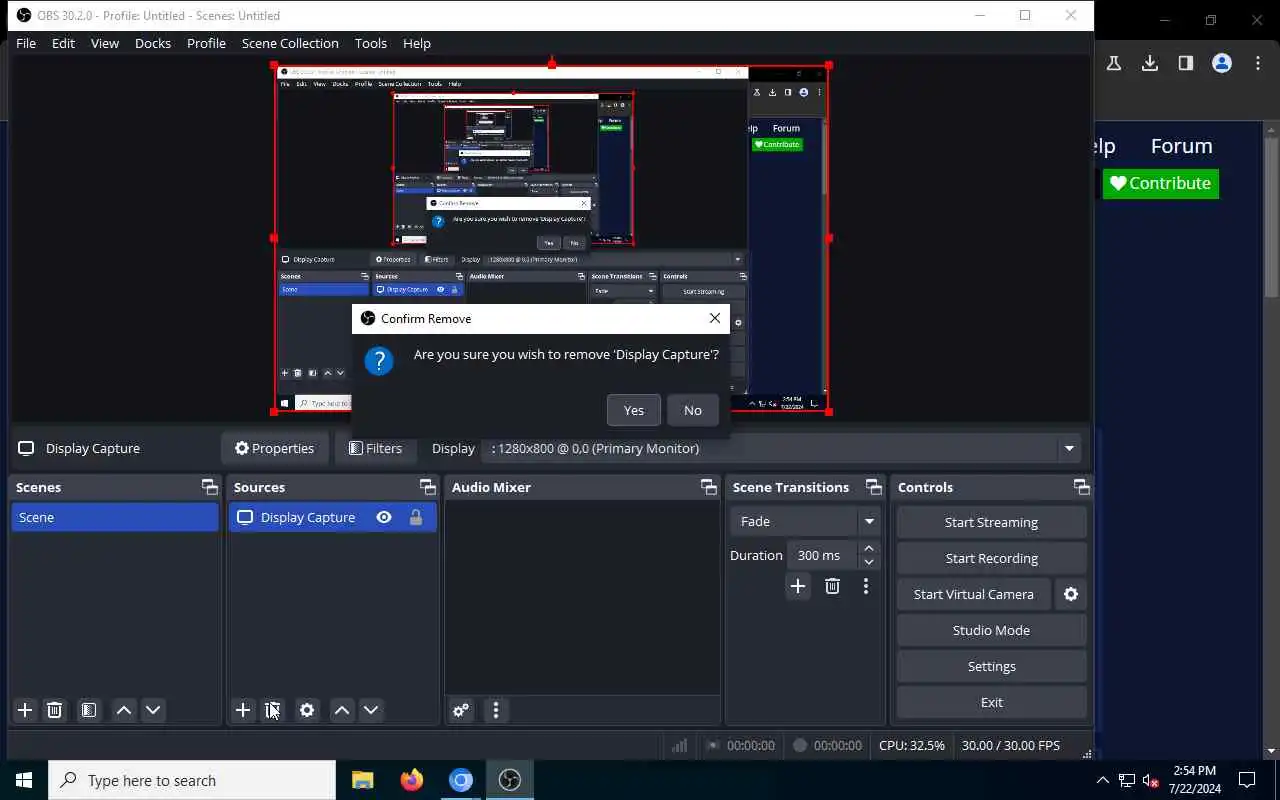Pop out the Audio Mixer dock
The width and height of the screenshot is (1280, 800).
tap(709, 487)
